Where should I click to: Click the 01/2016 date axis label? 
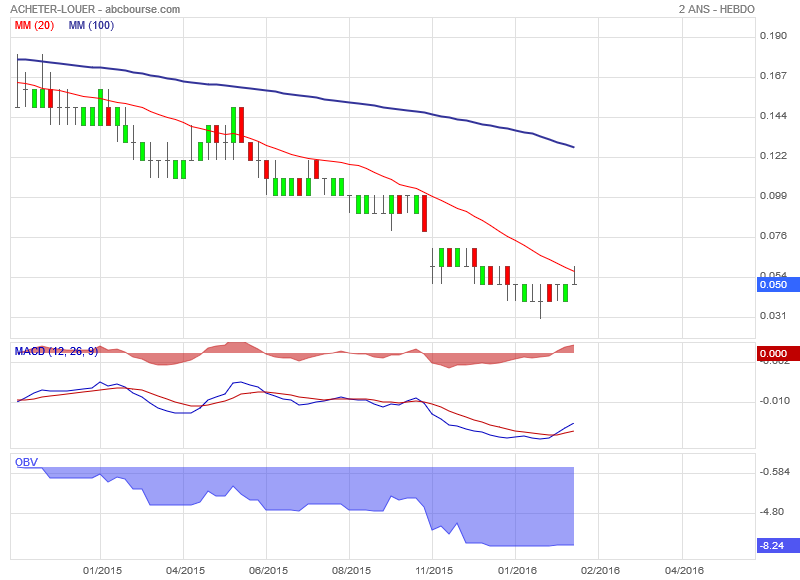(517, 570)
